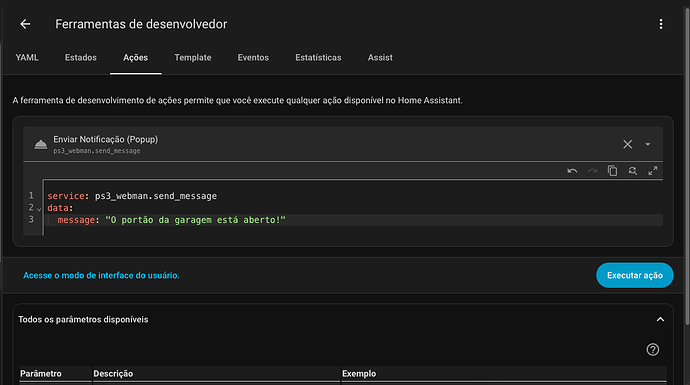Click the Descrição column header
Image resolution: width=690 pixels, height=385 pixels.
tap(113, 374)
